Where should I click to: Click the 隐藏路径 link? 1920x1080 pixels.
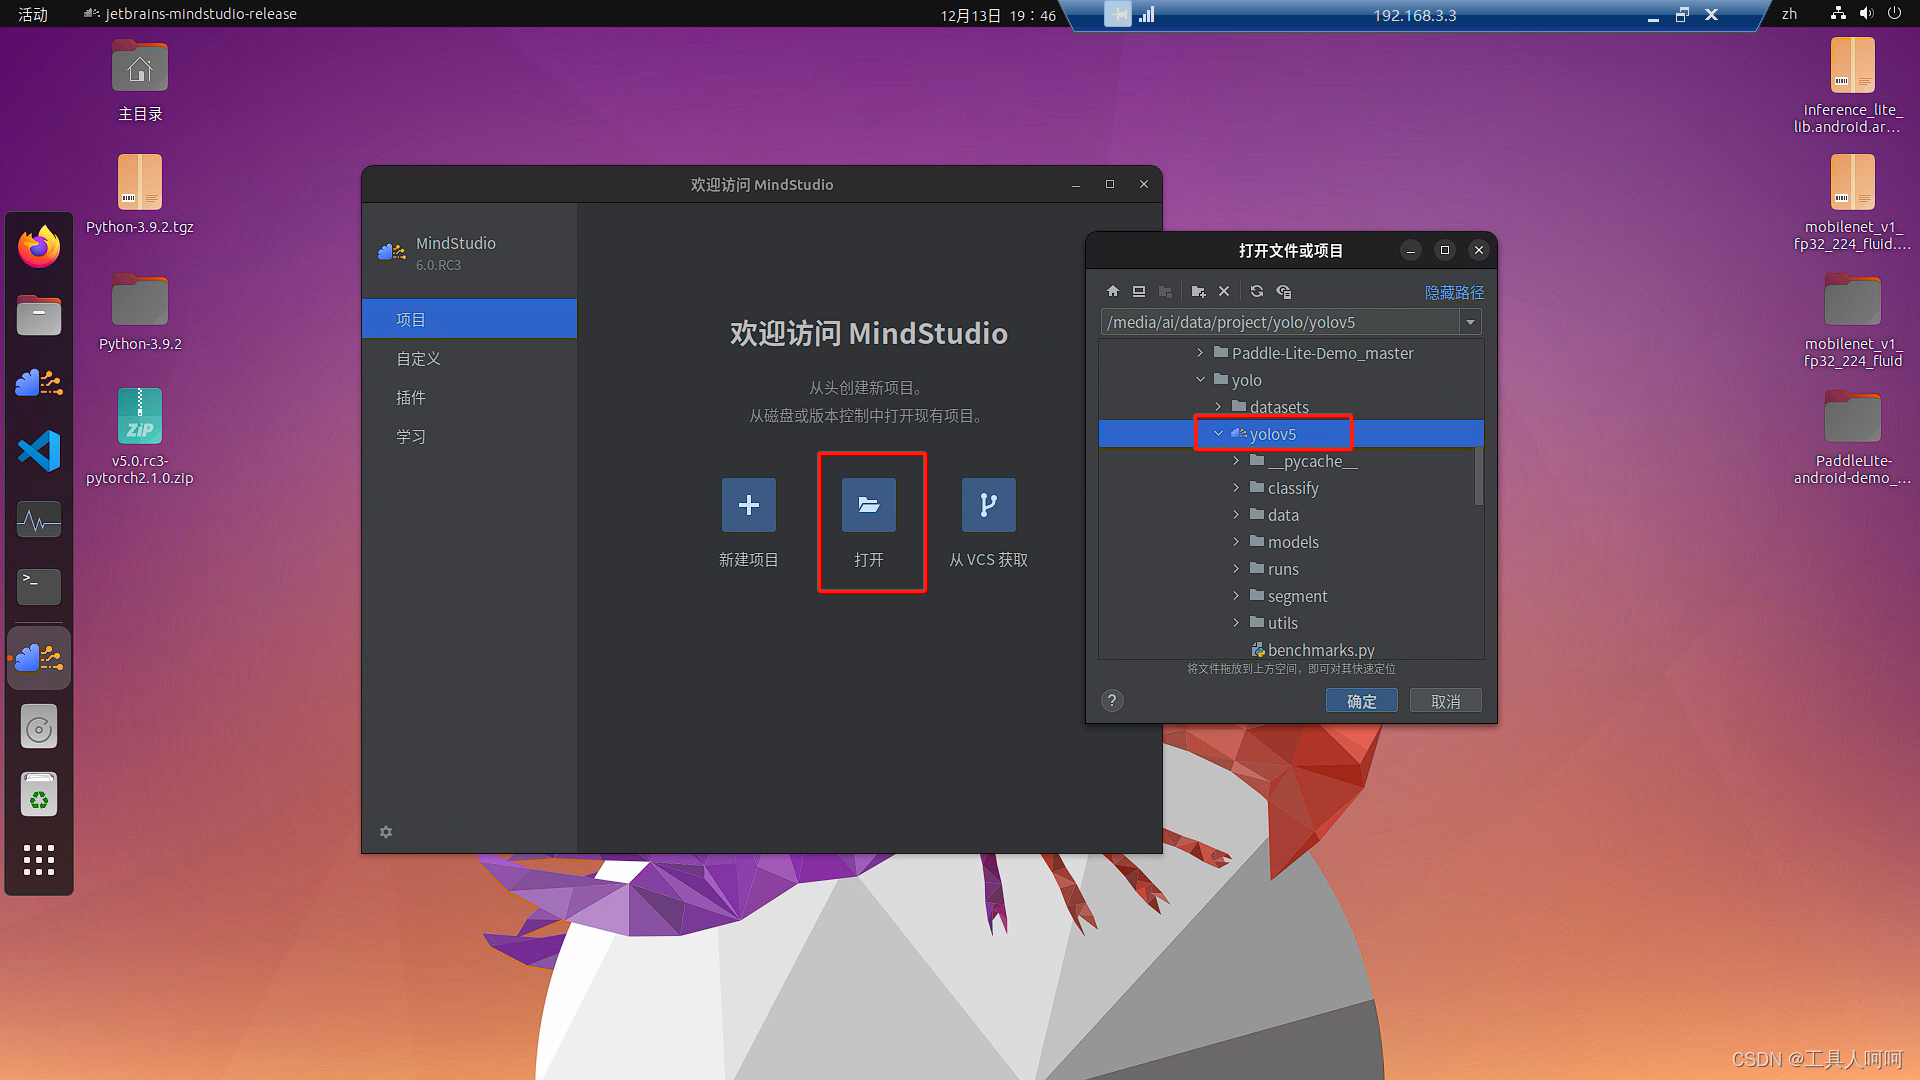tap(1454, 292)
